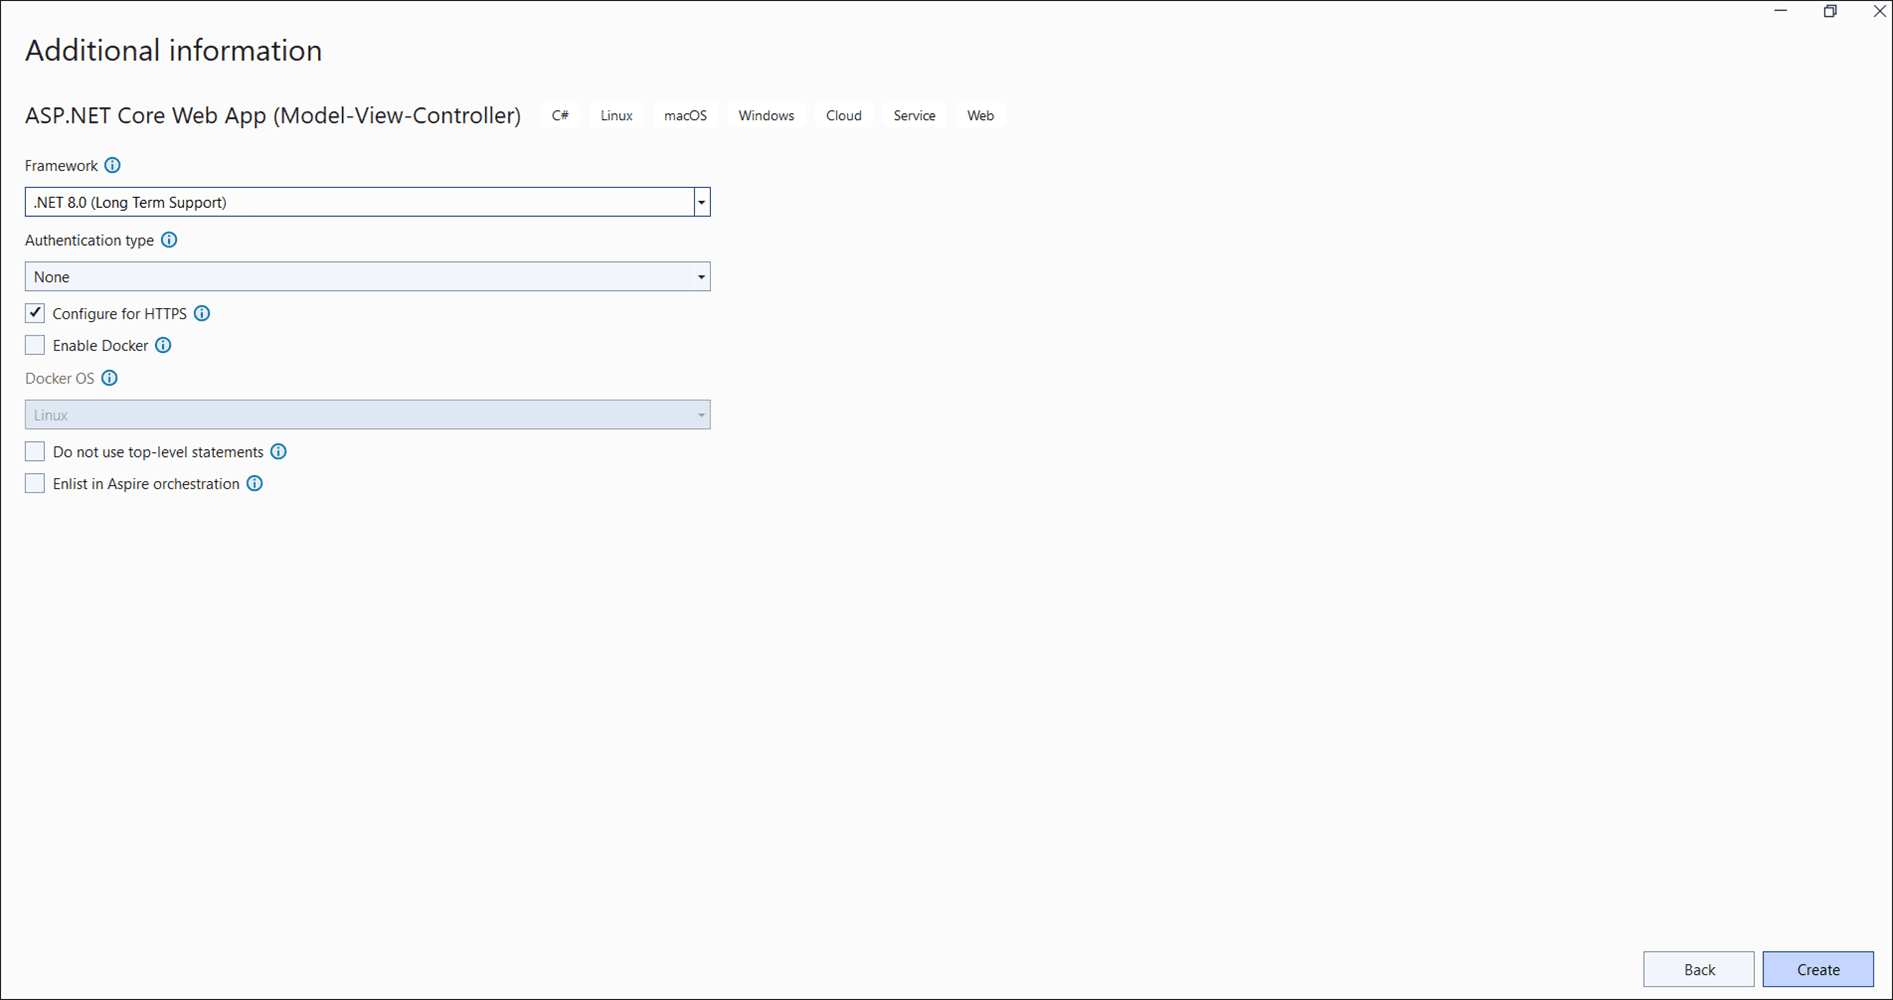
Task: Click info icon beside Configure for HTTPS
Action: pyautogui.click(x=202, y=313)
